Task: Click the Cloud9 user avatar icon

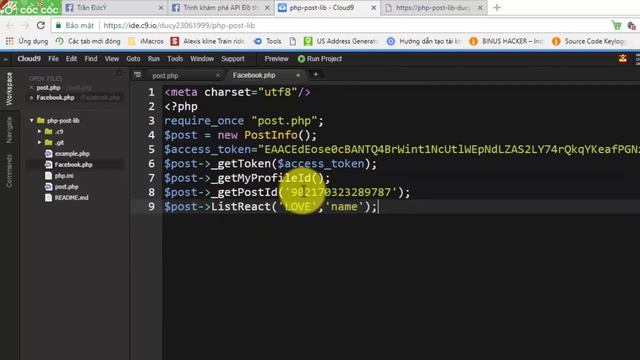Action: (x=623, y=59)
